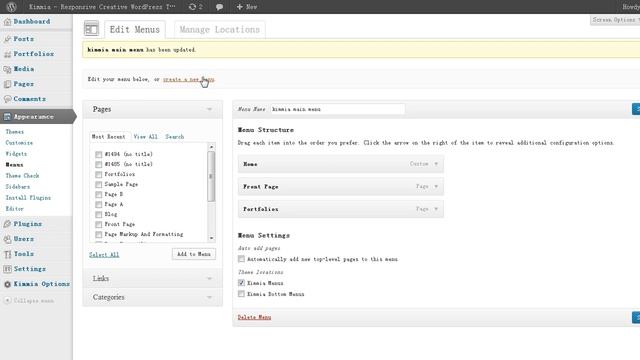640x360 pixels.
Task: Switch to the Edit Menus tab
Action: (135, 29)
